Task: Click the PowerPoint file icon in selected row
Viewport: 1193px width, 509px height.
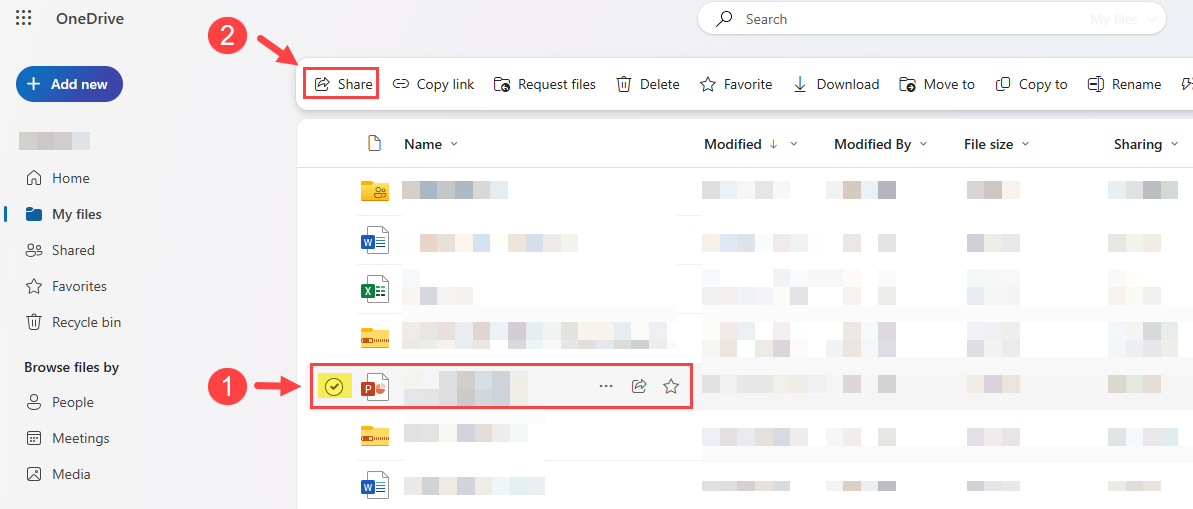Action: 374,387
